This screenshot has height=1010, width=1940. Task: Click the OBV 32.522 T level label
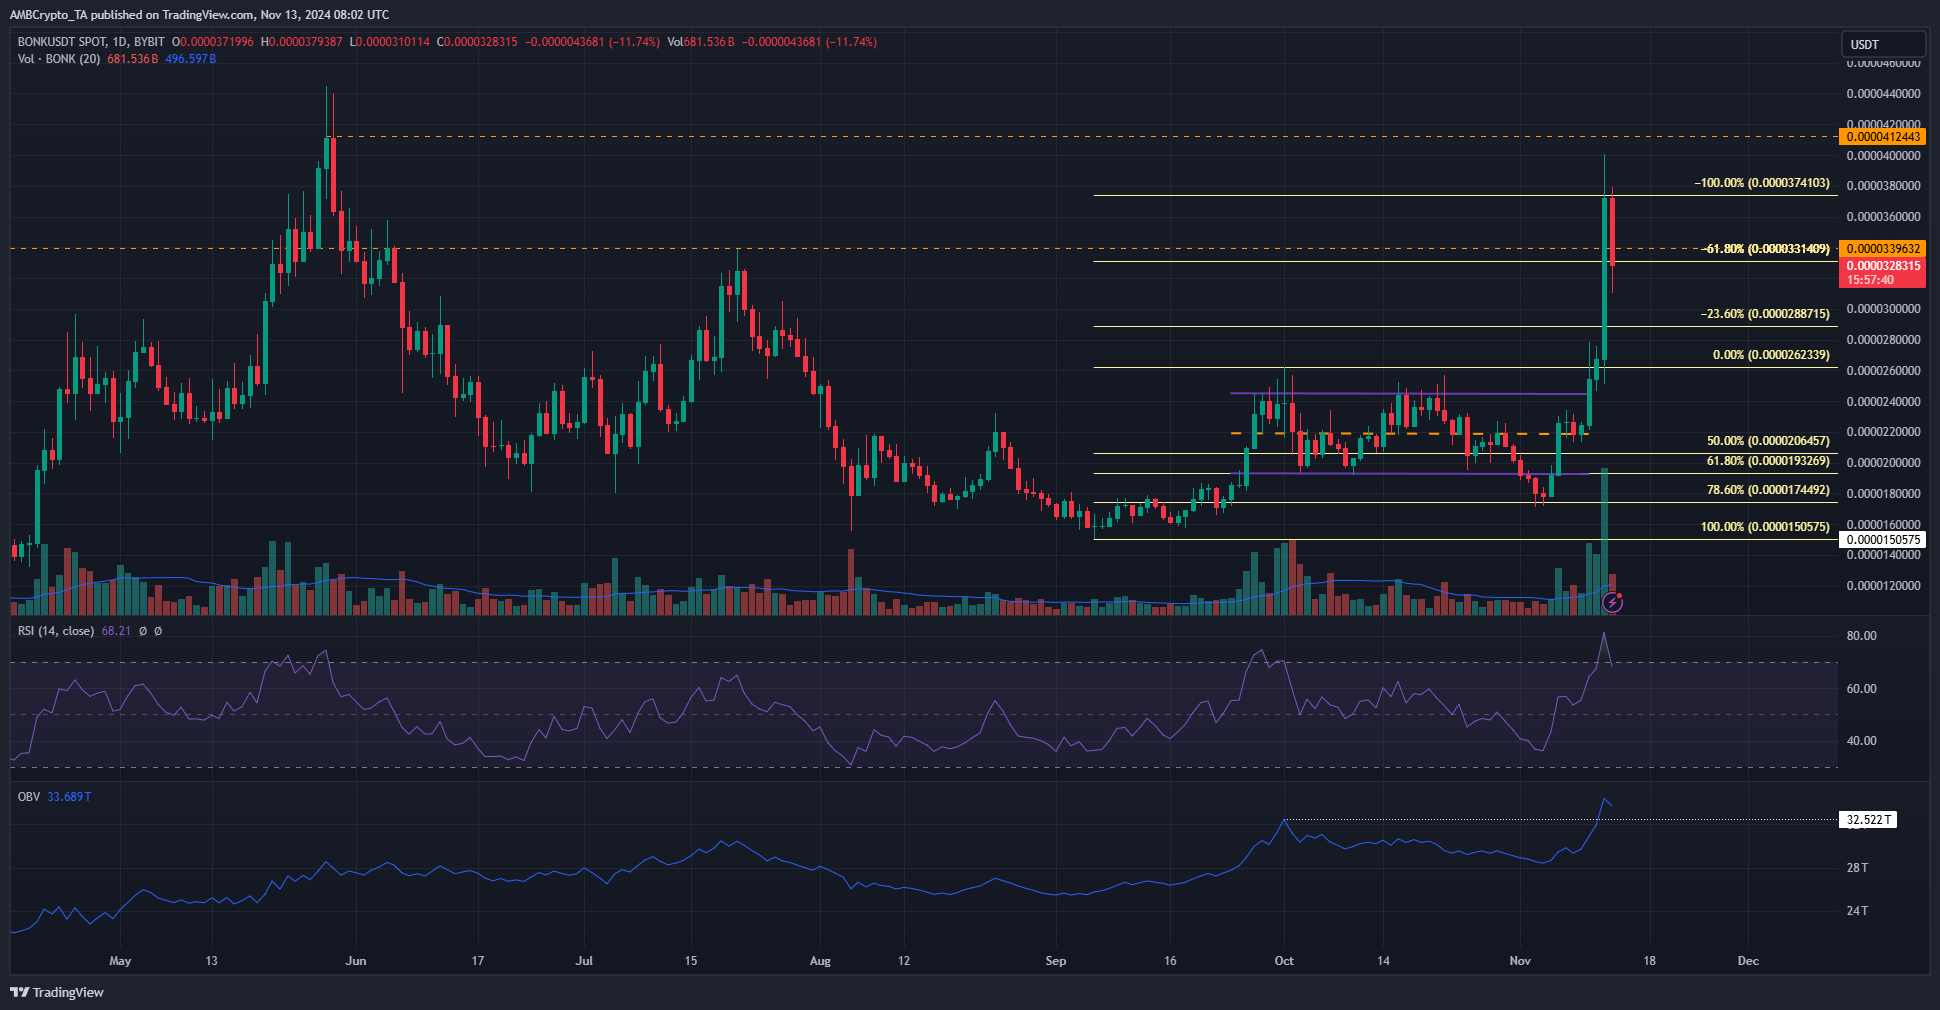(x=1868, y=820)
